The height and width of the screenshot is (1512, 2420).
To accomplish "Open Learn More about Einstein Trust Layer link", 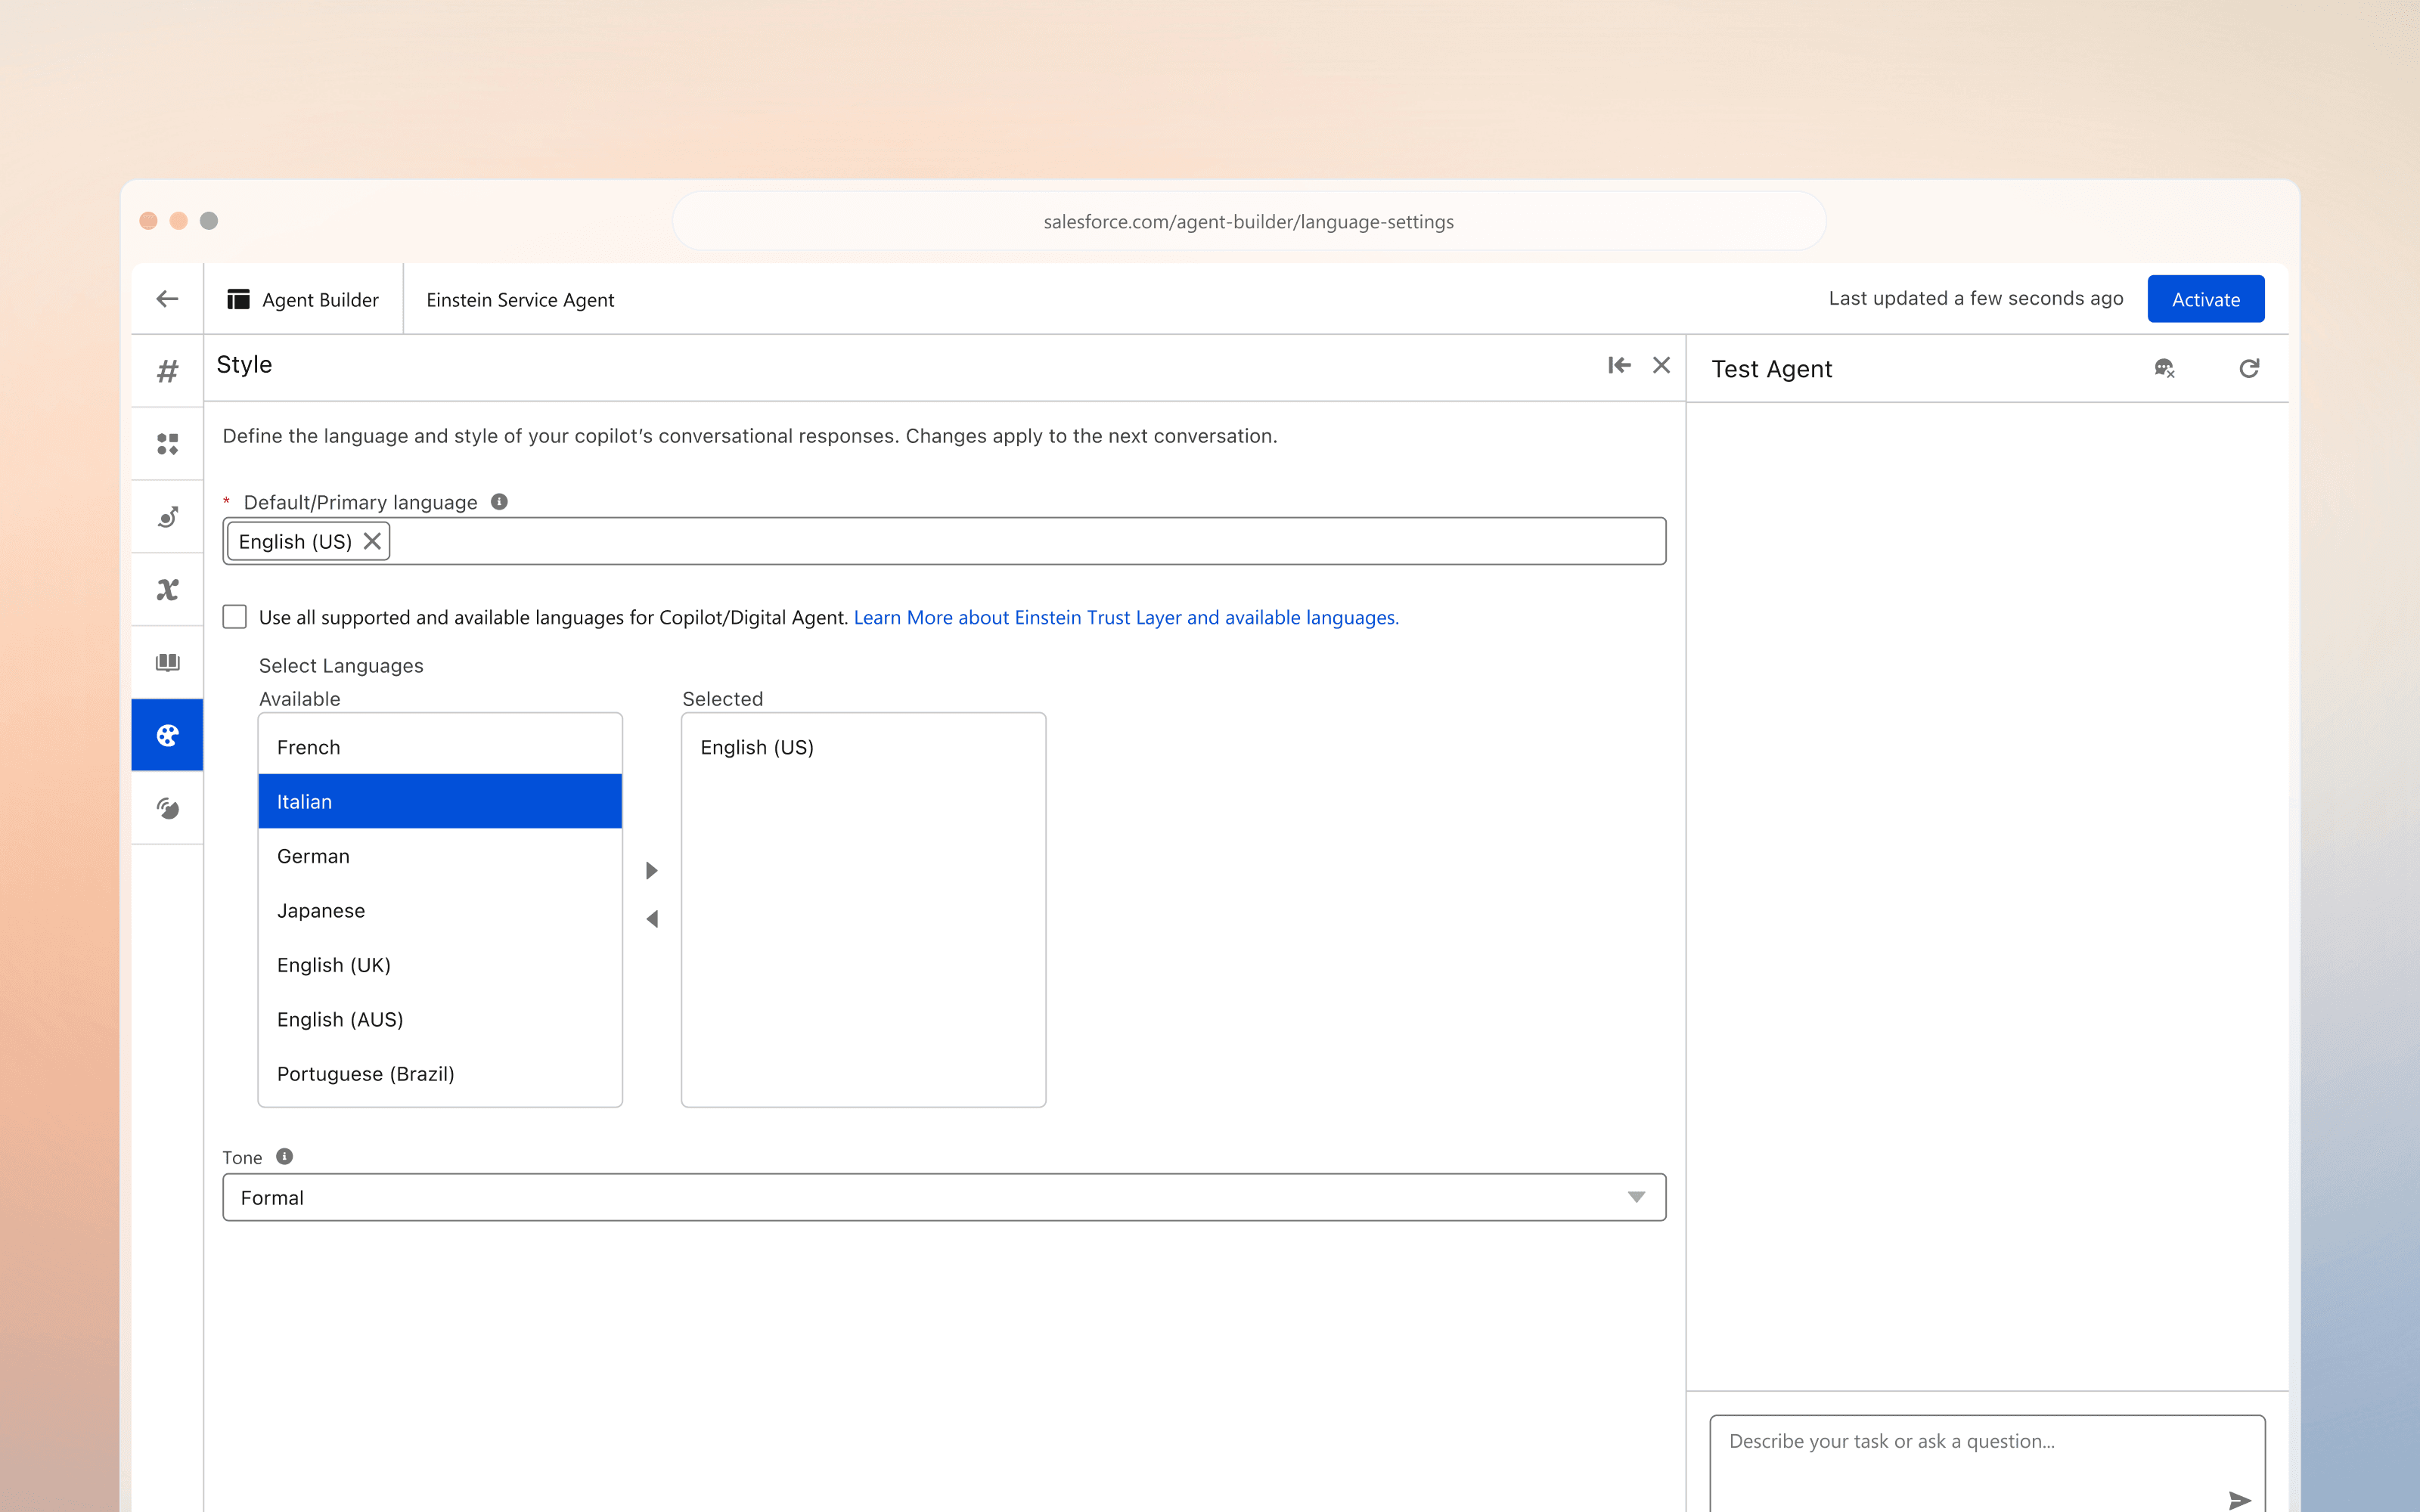I will tap(1126, 617).
